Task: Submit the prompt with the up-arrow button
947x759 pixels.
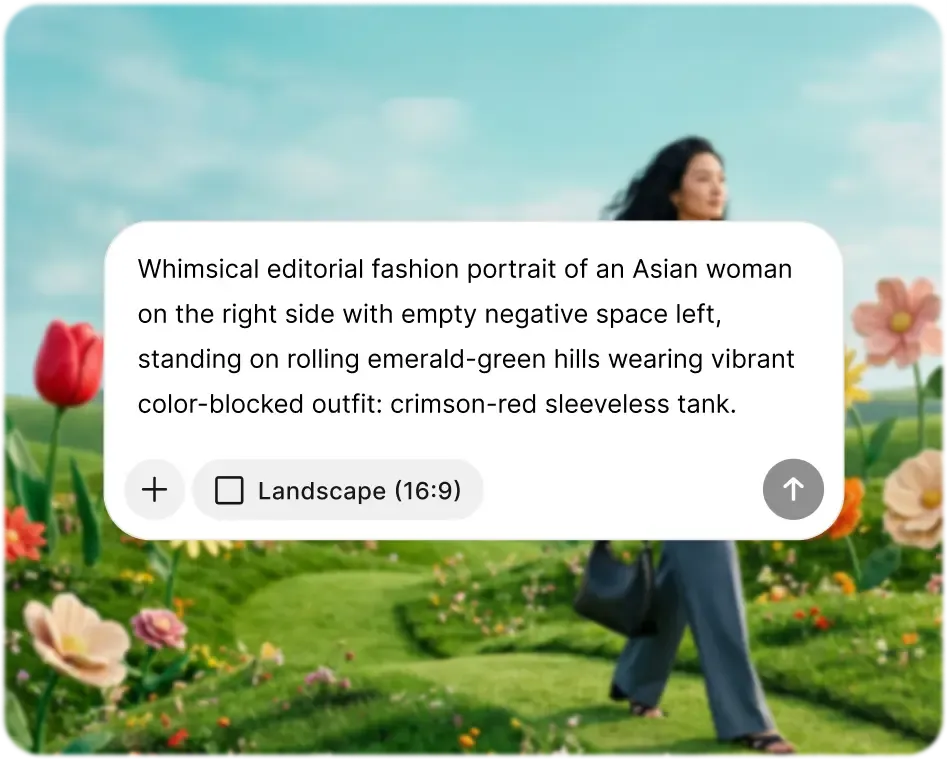Action: point(793,489)
